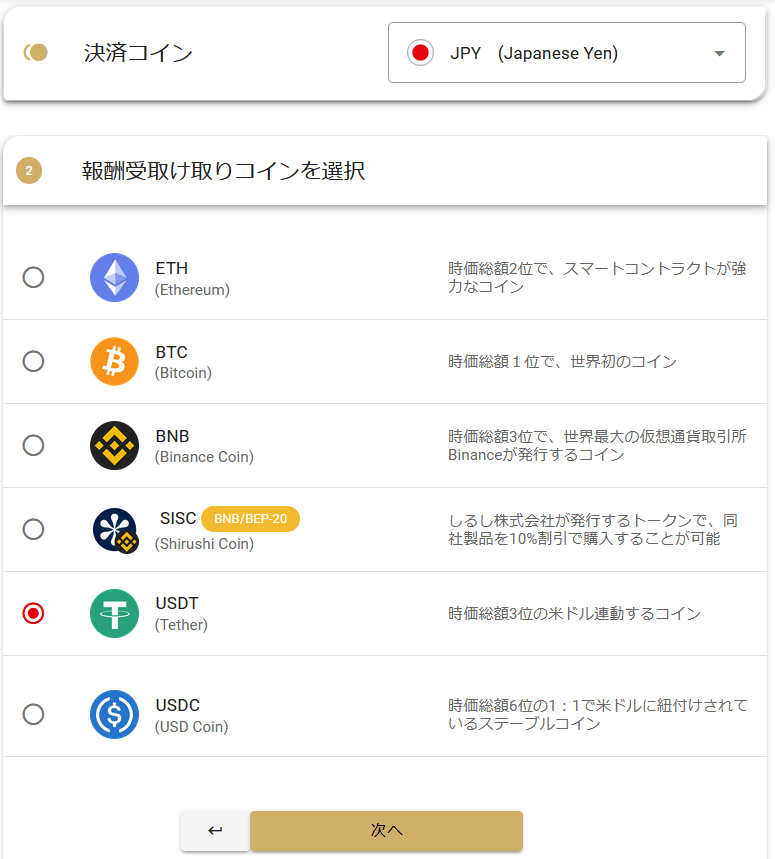Click the 次へ next button
The height and width of the screenshot is (859, 775).
point(387,831)
